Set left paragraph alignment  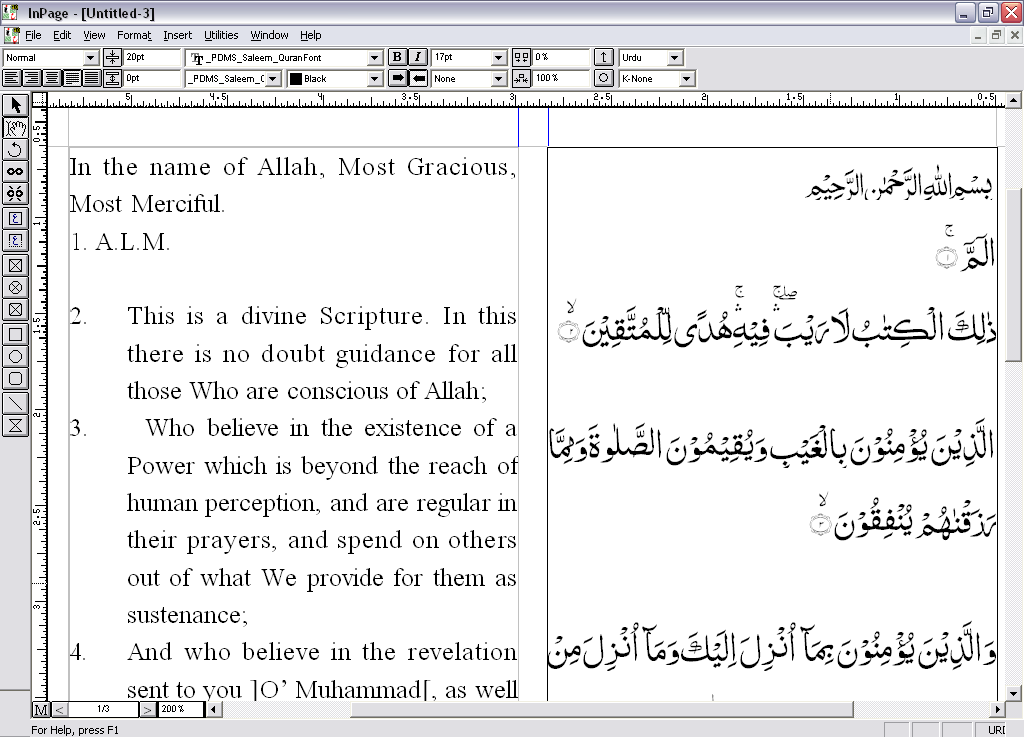(x=12, y=78)
